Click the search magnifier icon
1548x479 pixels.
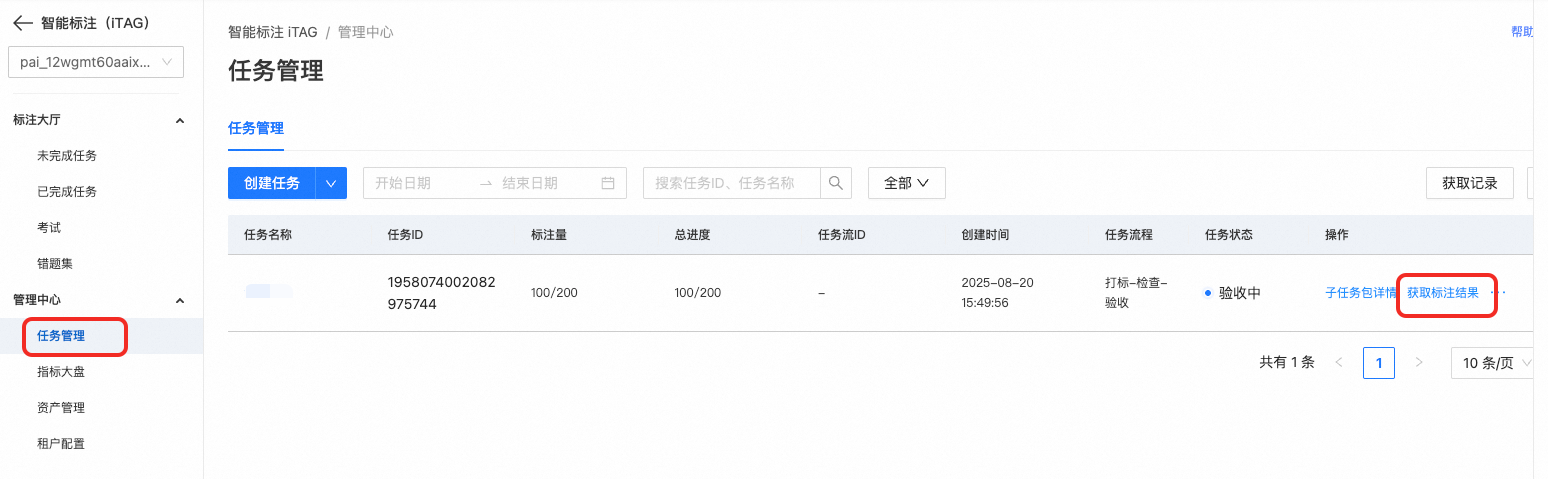(x=836, y=183)
